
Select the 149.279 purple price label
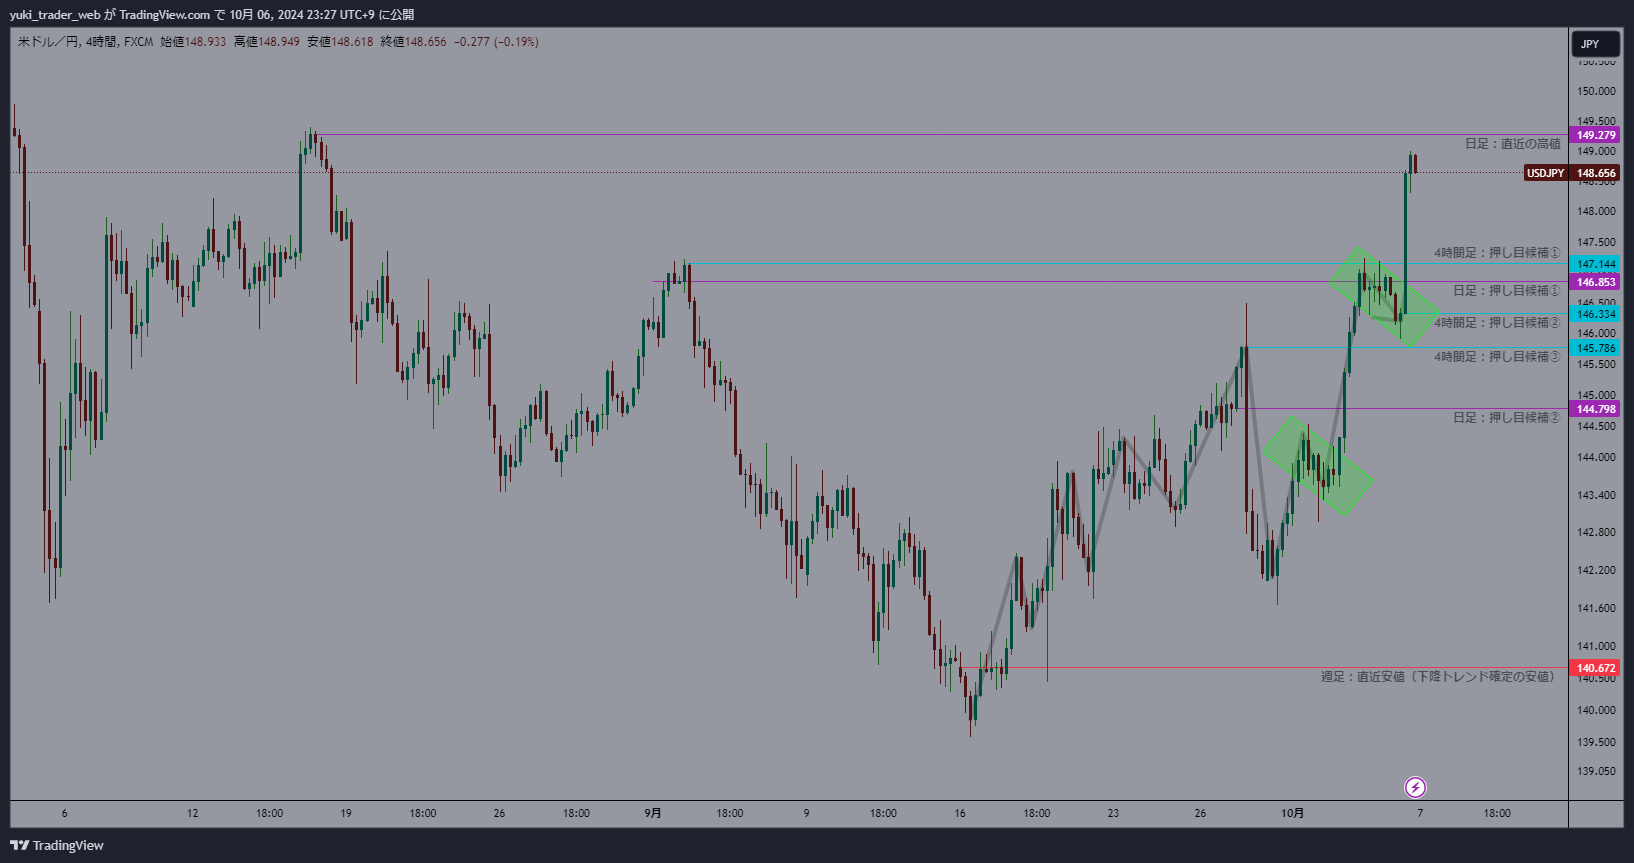[1596, 135]
